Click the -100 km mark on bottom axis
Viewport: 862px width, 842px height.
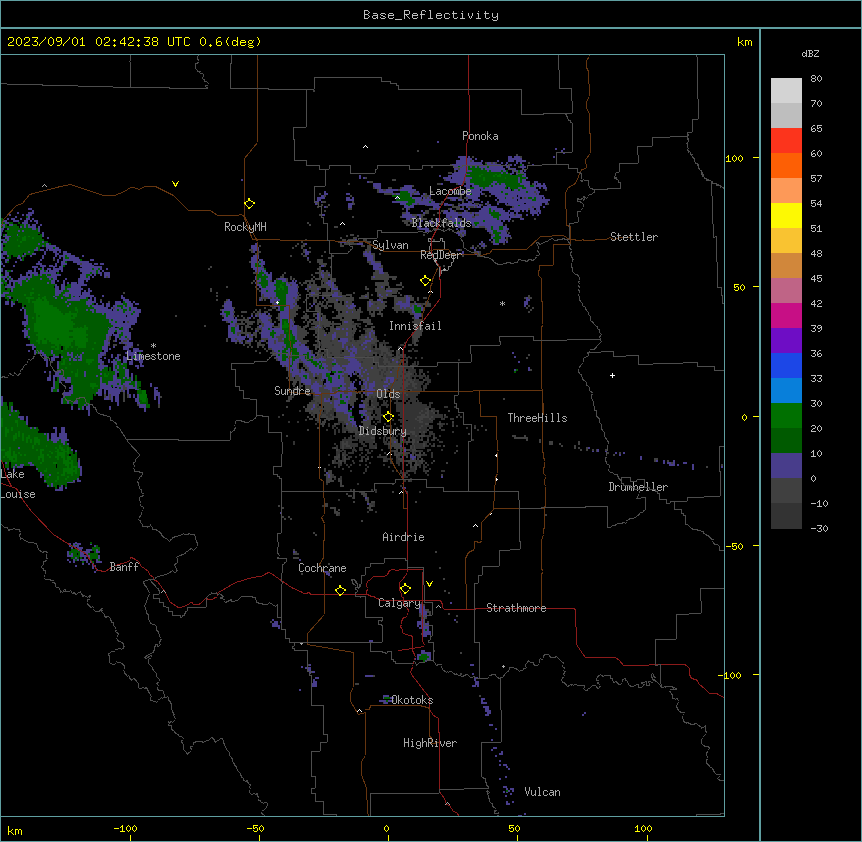(125, 828)
